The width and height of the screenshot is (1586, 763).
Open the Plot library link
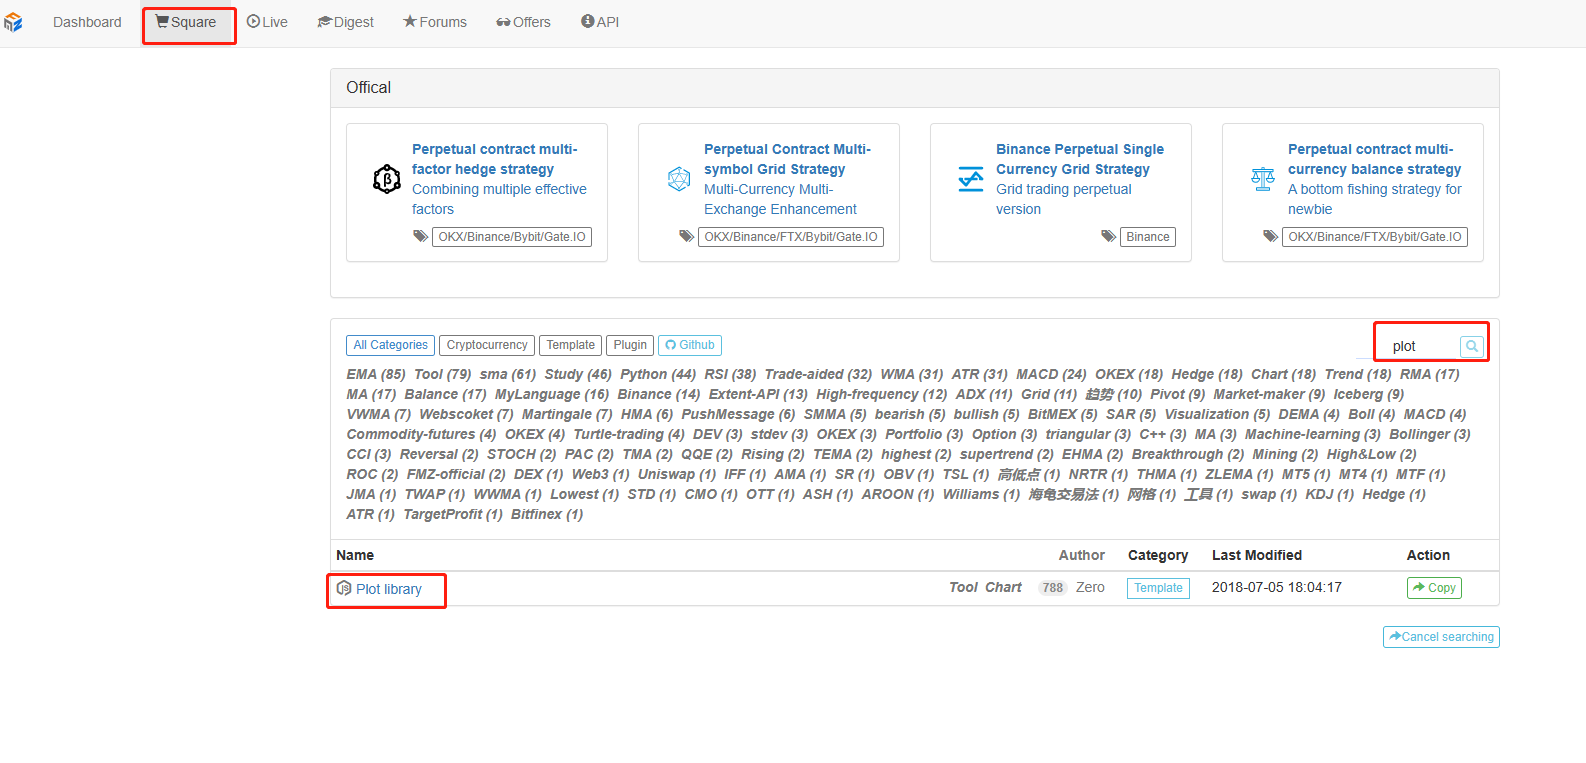click(x=389, y=589)
